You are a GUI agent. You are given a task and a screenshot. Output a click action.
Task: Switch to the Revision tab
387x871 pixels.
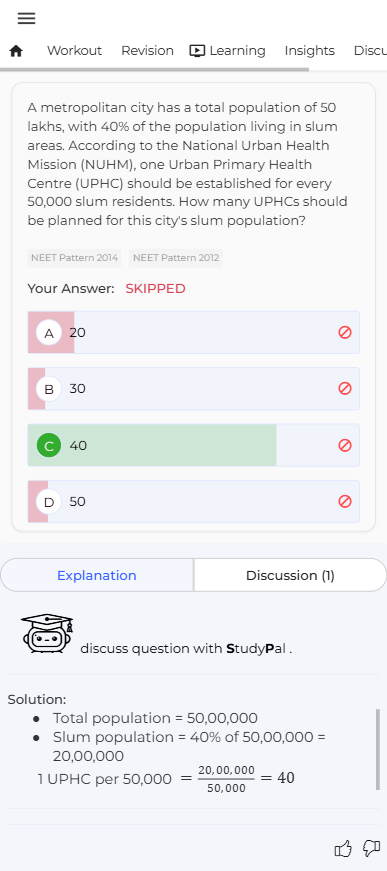[x=147, y=51]
